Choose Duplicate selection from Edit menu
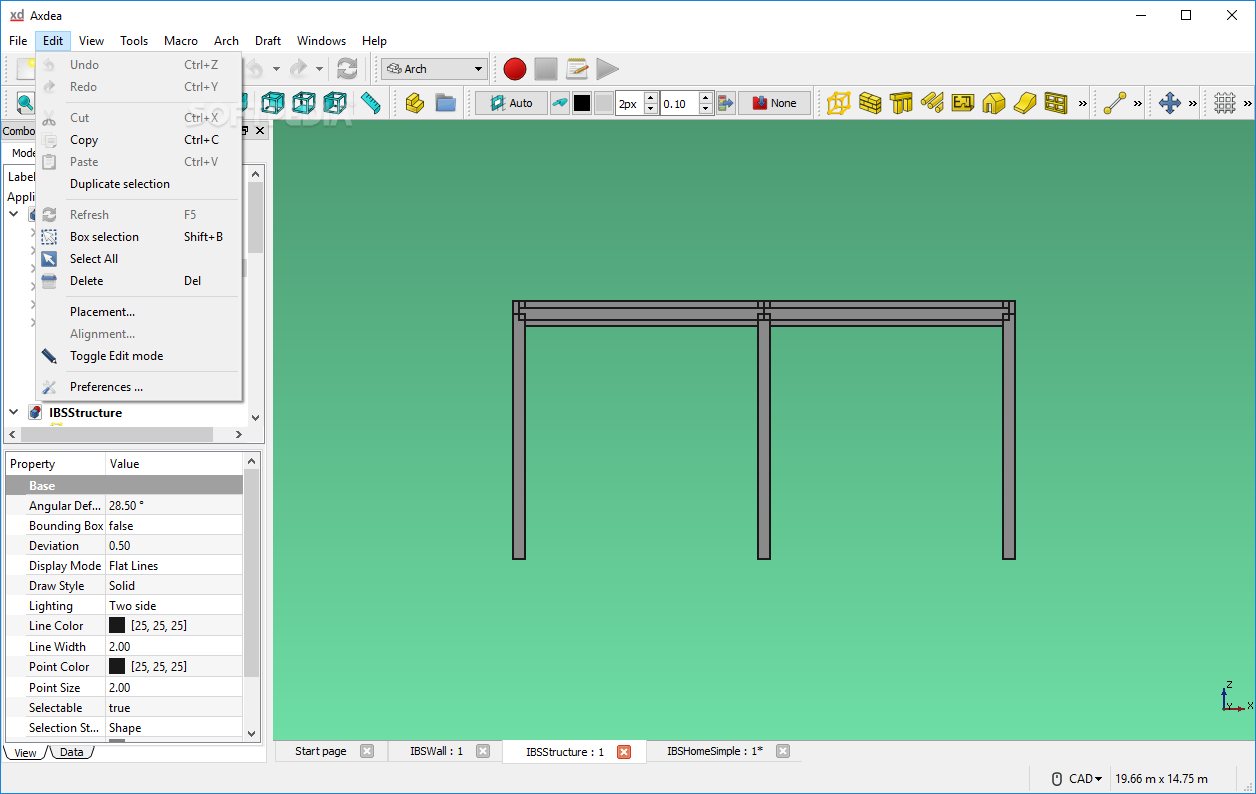The width and height of the screenshot is (1256, 794). click(138, 184)
